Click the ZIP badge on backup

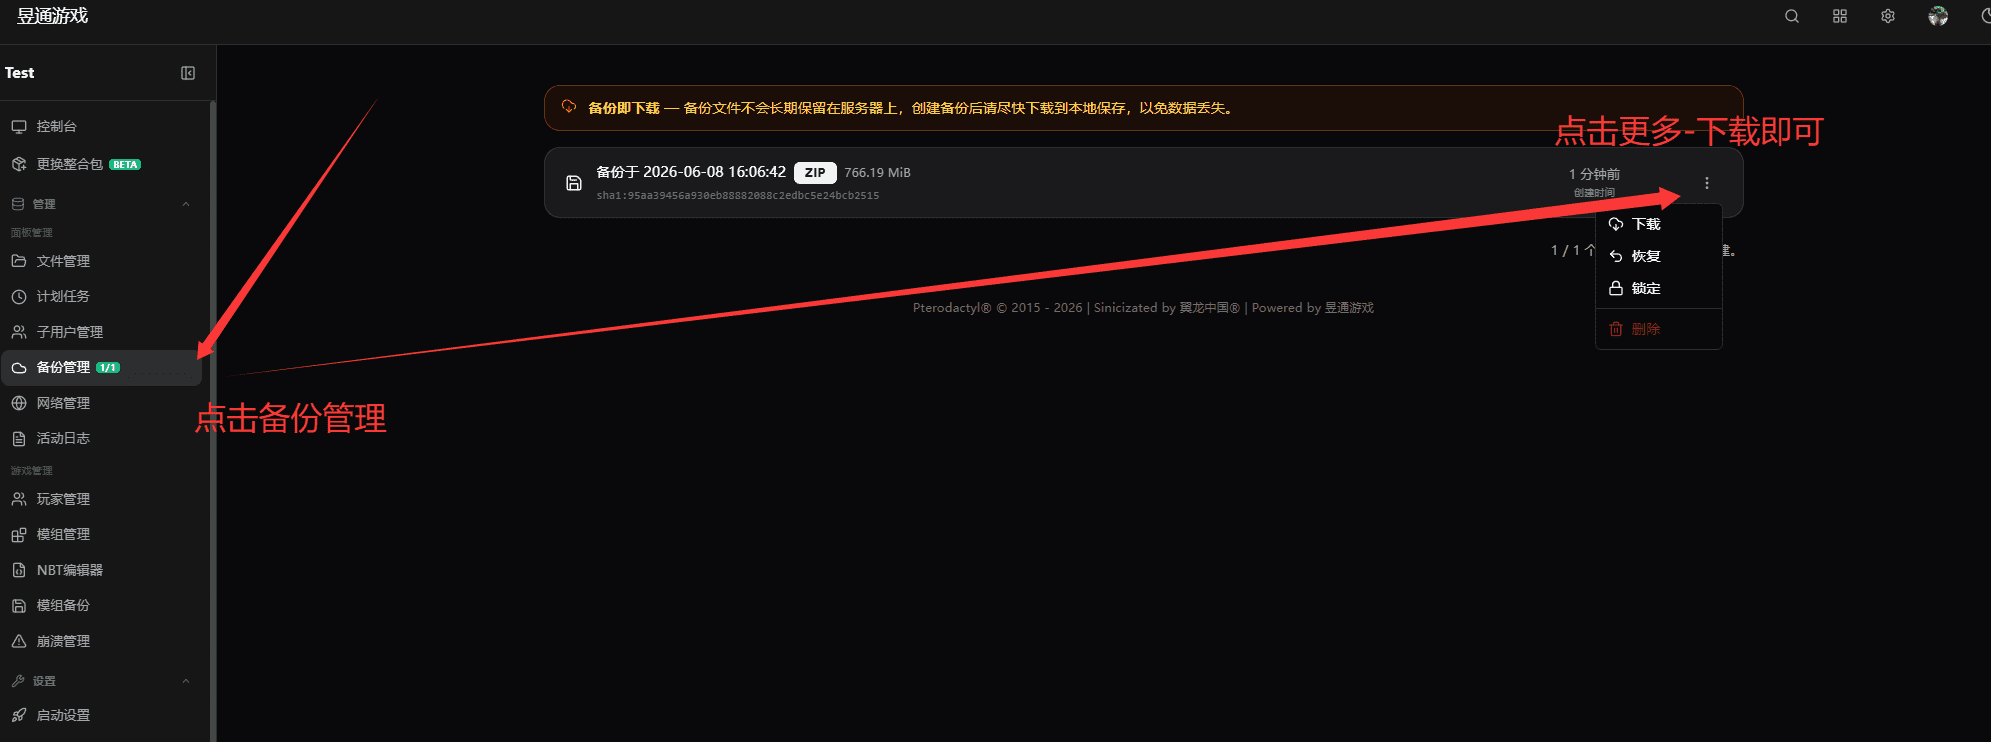[815, 173]
